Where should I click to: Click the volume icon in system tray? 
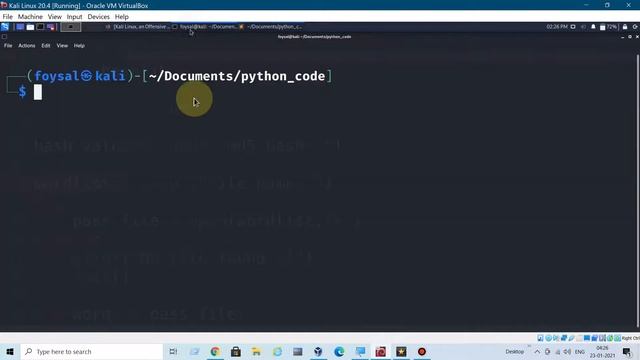(567, 351)
